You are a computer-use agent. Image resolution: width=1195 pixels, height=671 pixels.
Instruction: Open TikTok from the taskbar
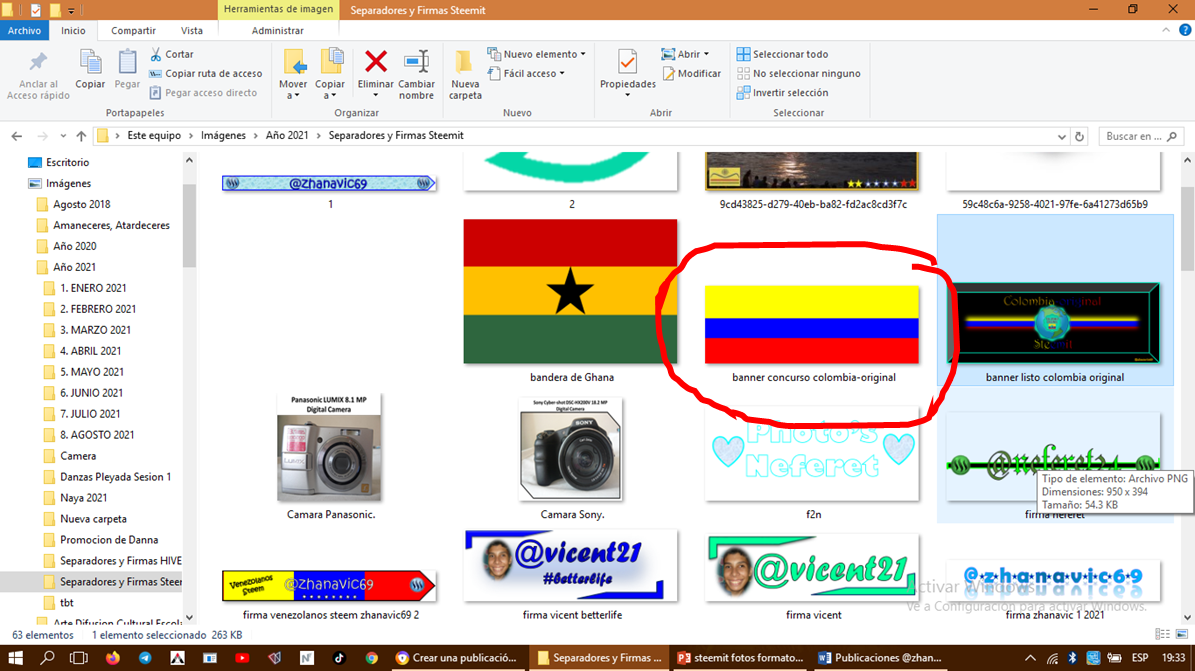(x=339, y=658)
